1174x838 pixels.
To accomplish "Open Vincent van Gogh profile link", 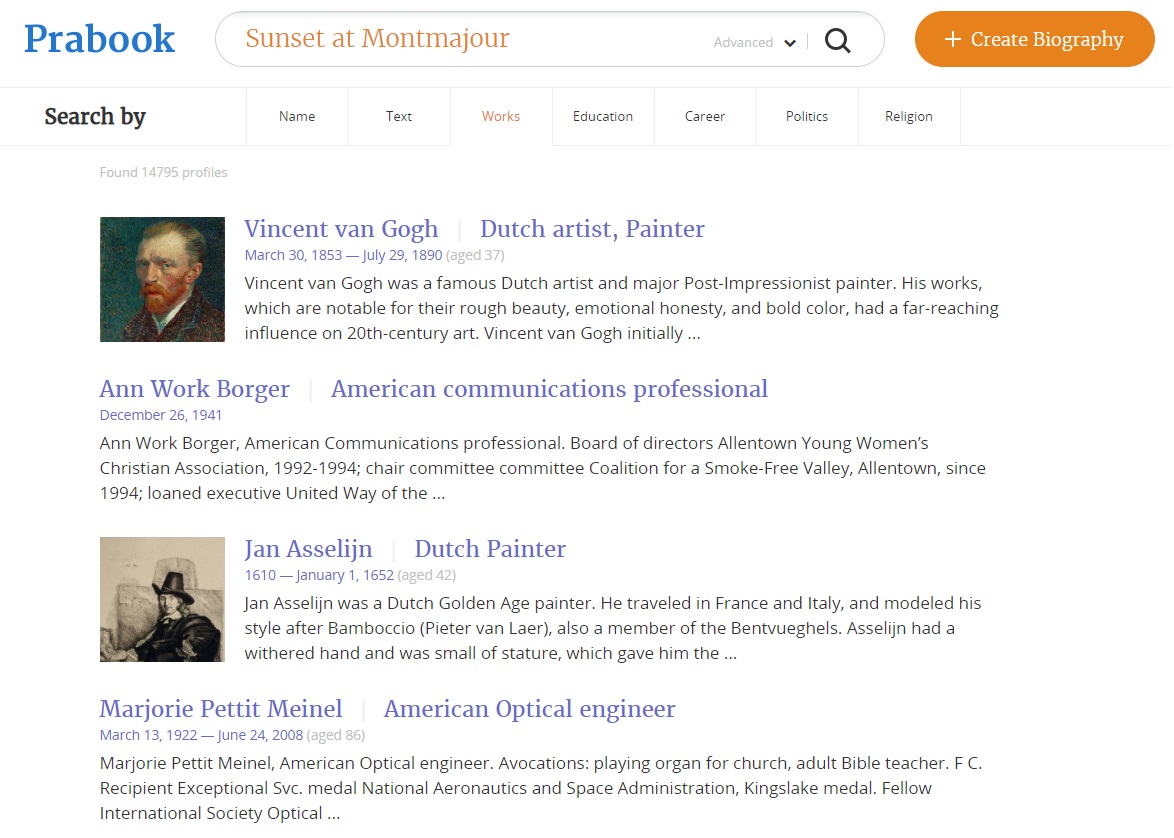I will (341, 229).
